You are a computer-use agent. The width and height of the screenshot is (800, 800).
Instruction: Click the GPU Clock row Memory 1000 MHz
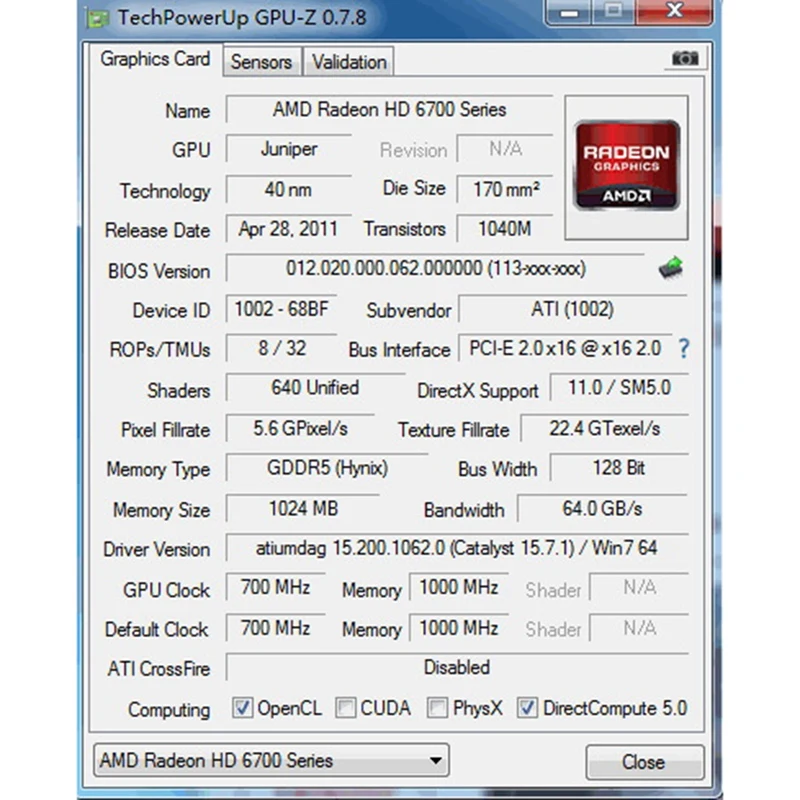(459, 587)
